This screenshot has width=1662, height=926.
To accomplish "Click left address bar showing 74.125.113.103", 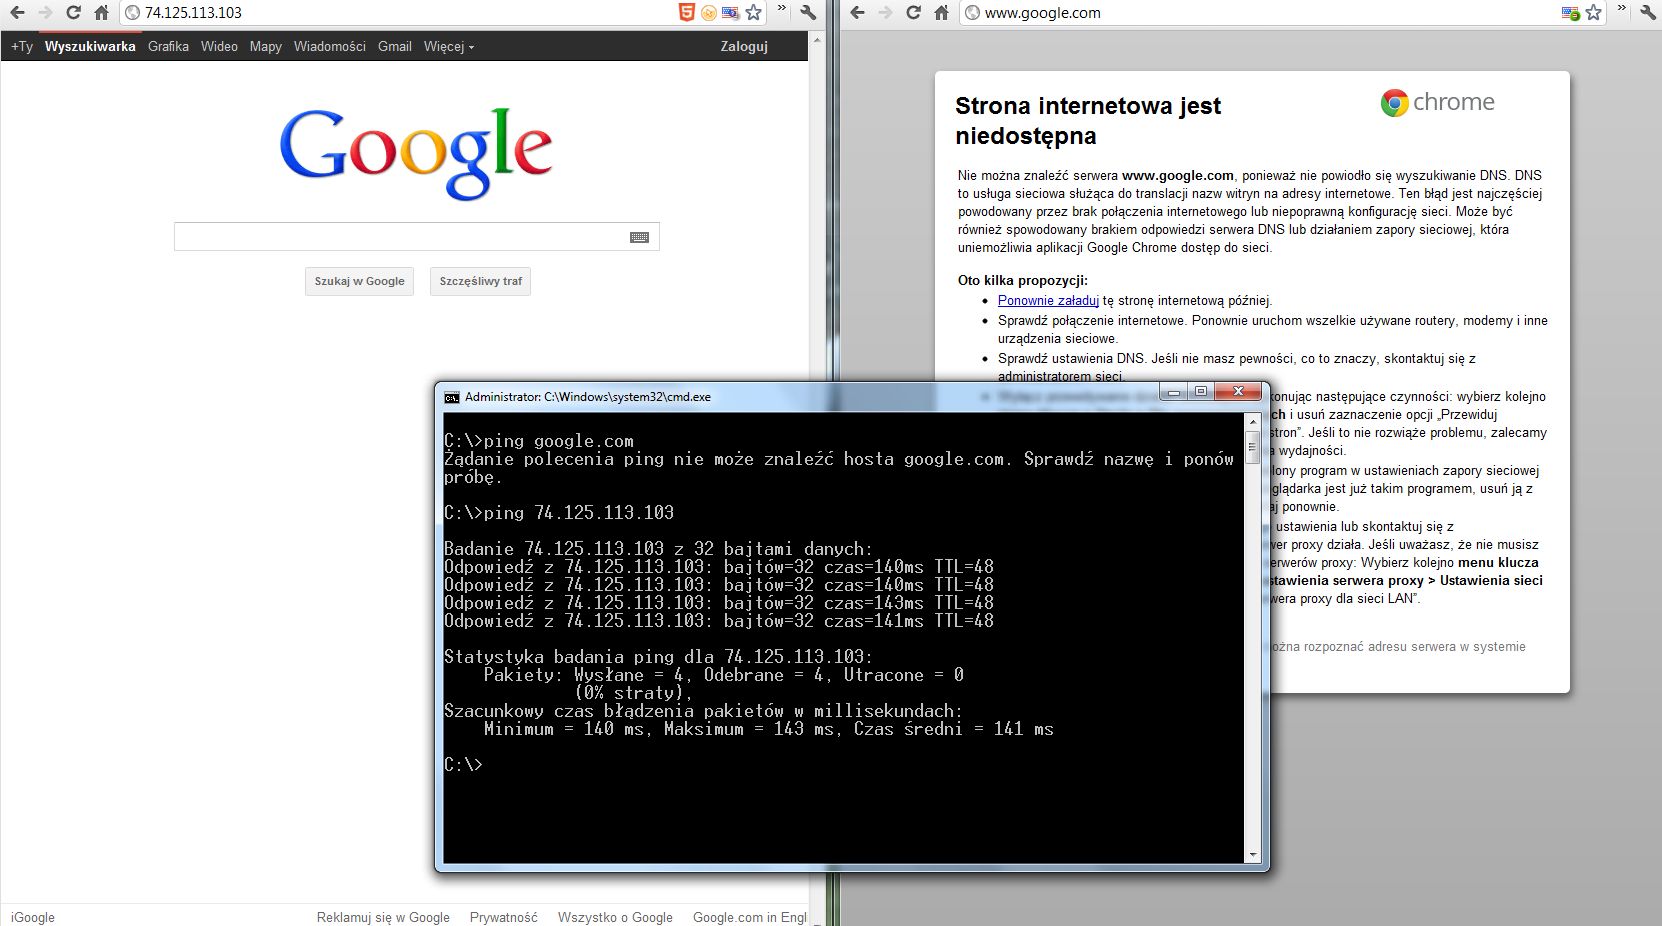I will coord(400,13).
